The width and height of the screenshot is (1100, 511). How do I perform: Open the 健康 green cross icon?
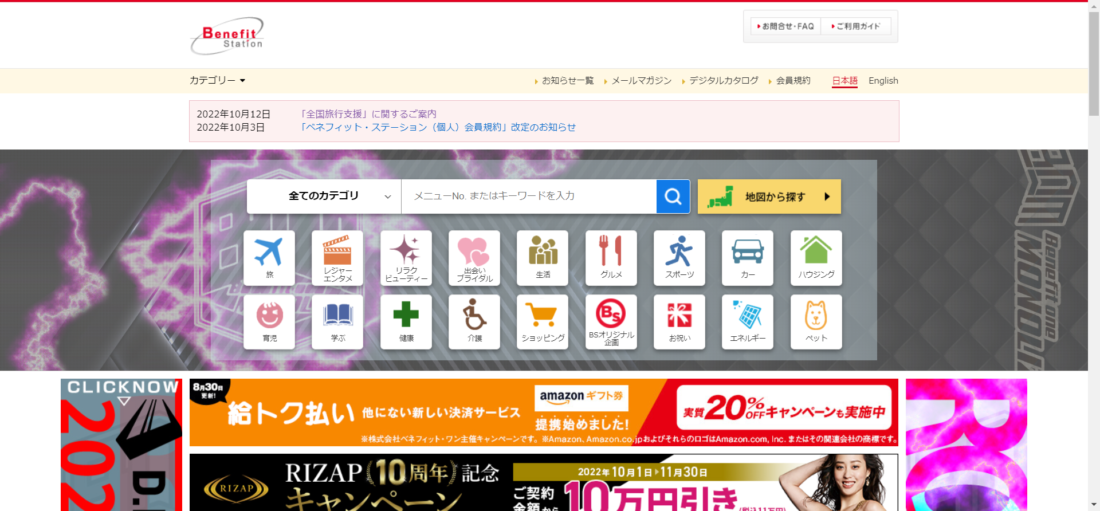[x=405, y=322]
